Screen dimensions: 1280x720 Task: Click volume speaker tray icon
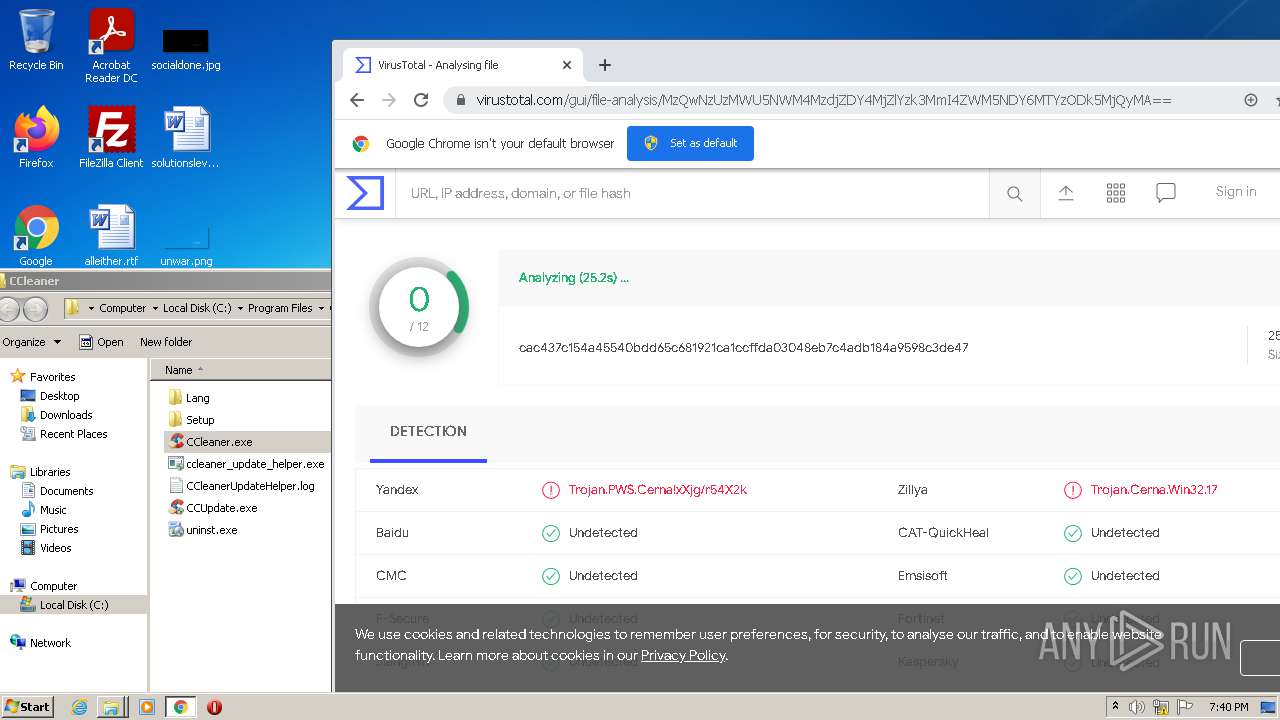(1137, 707)
